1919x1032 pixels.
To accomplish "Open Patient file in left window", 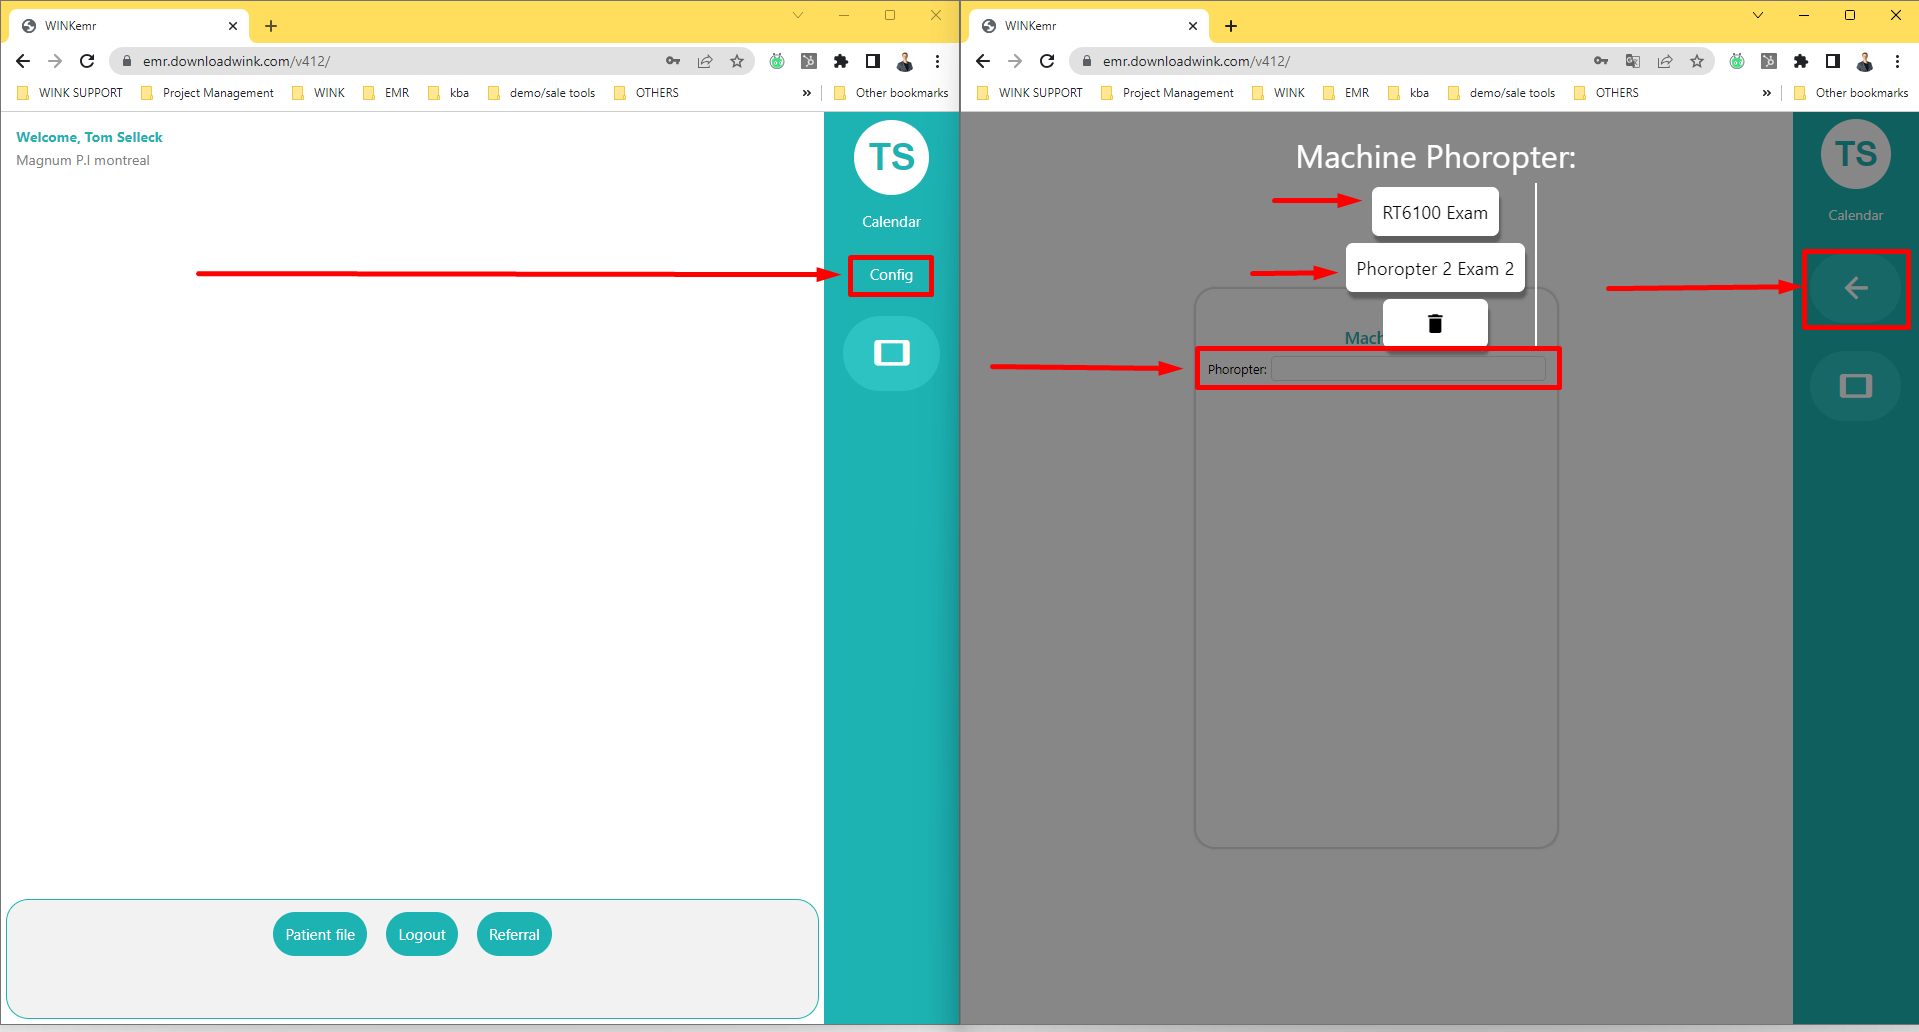I will tap(320, 934).
